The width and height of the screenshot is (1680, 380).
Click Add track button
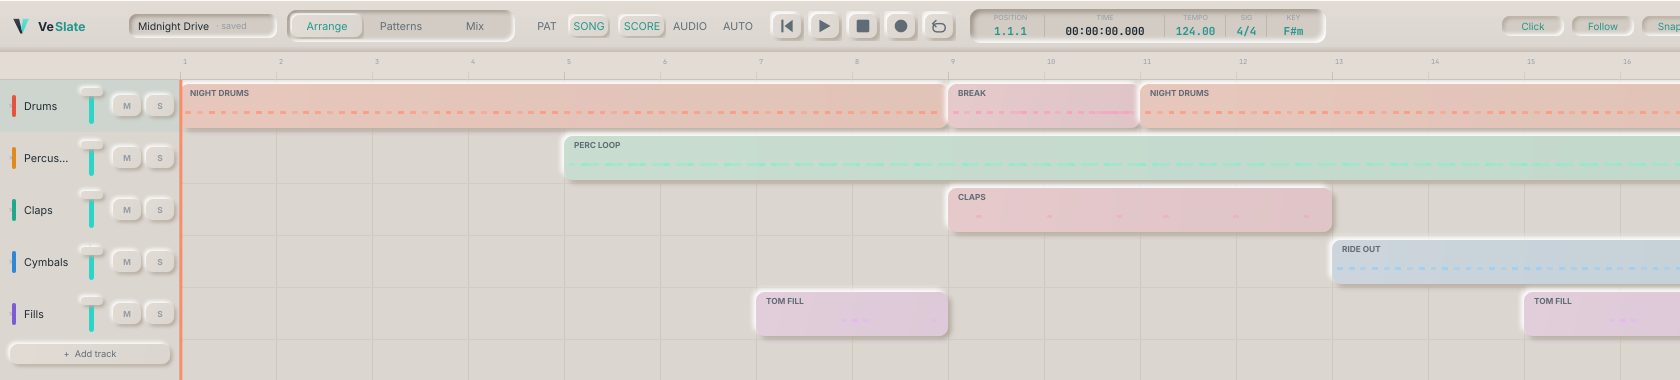click(90, 354)
